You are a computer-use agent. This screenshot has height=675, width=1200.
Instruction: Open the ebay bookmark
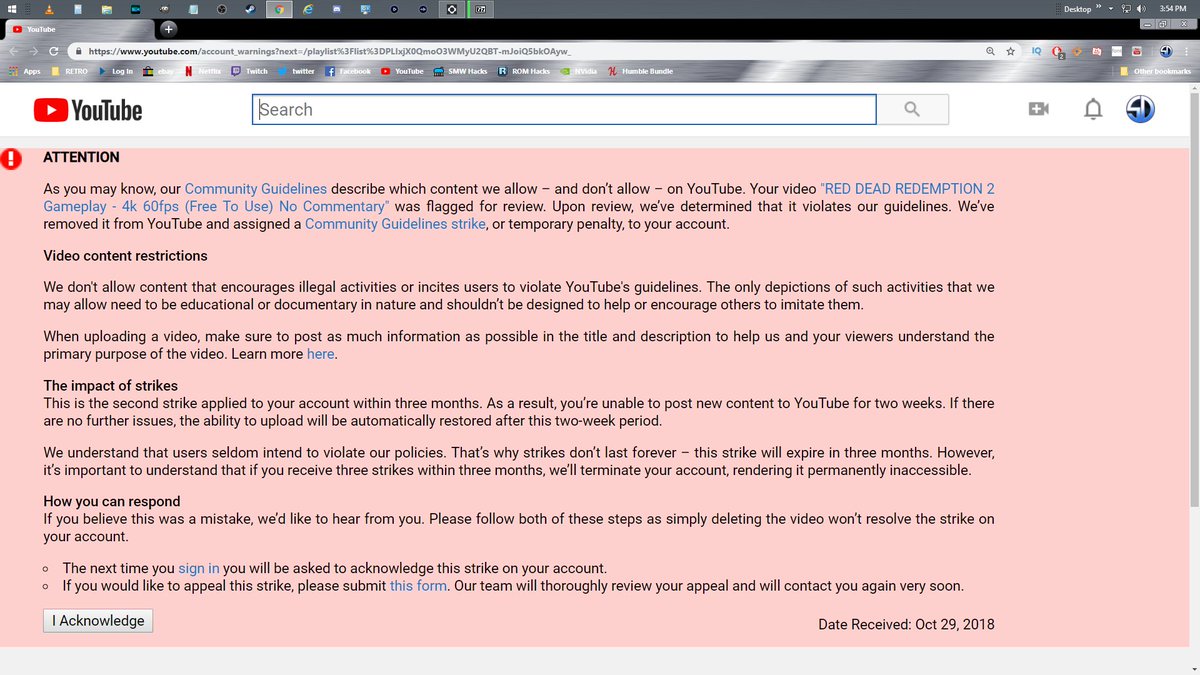pos(159,71)
